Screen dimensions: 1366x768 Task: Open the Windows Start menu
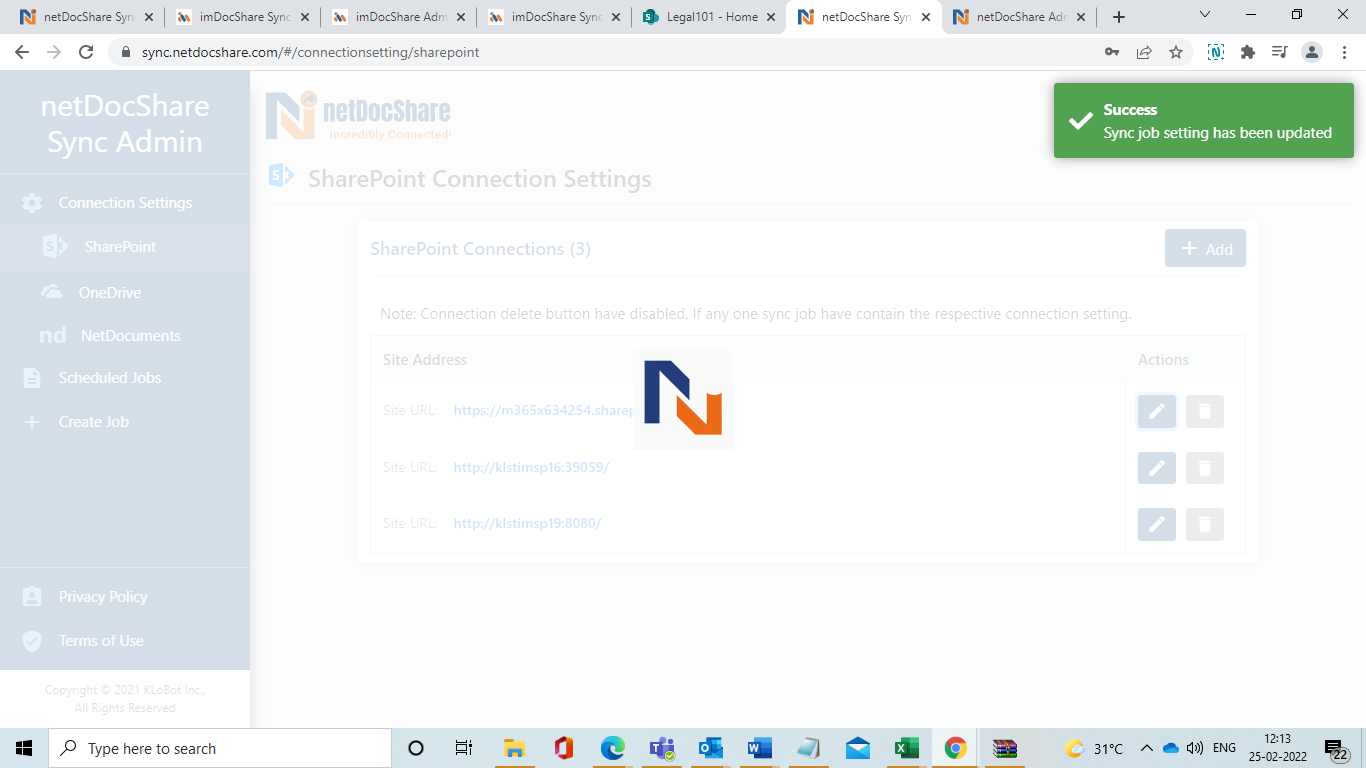point(24,748)
